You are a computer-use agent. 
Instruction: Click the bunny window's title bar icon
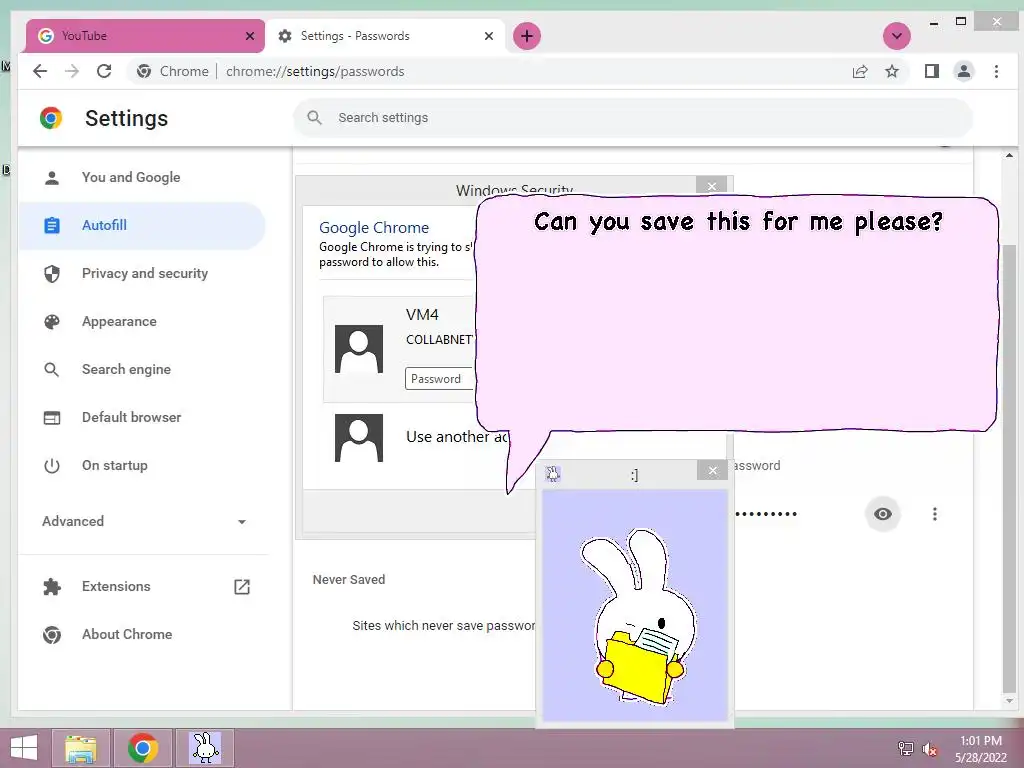coord(552,473)
